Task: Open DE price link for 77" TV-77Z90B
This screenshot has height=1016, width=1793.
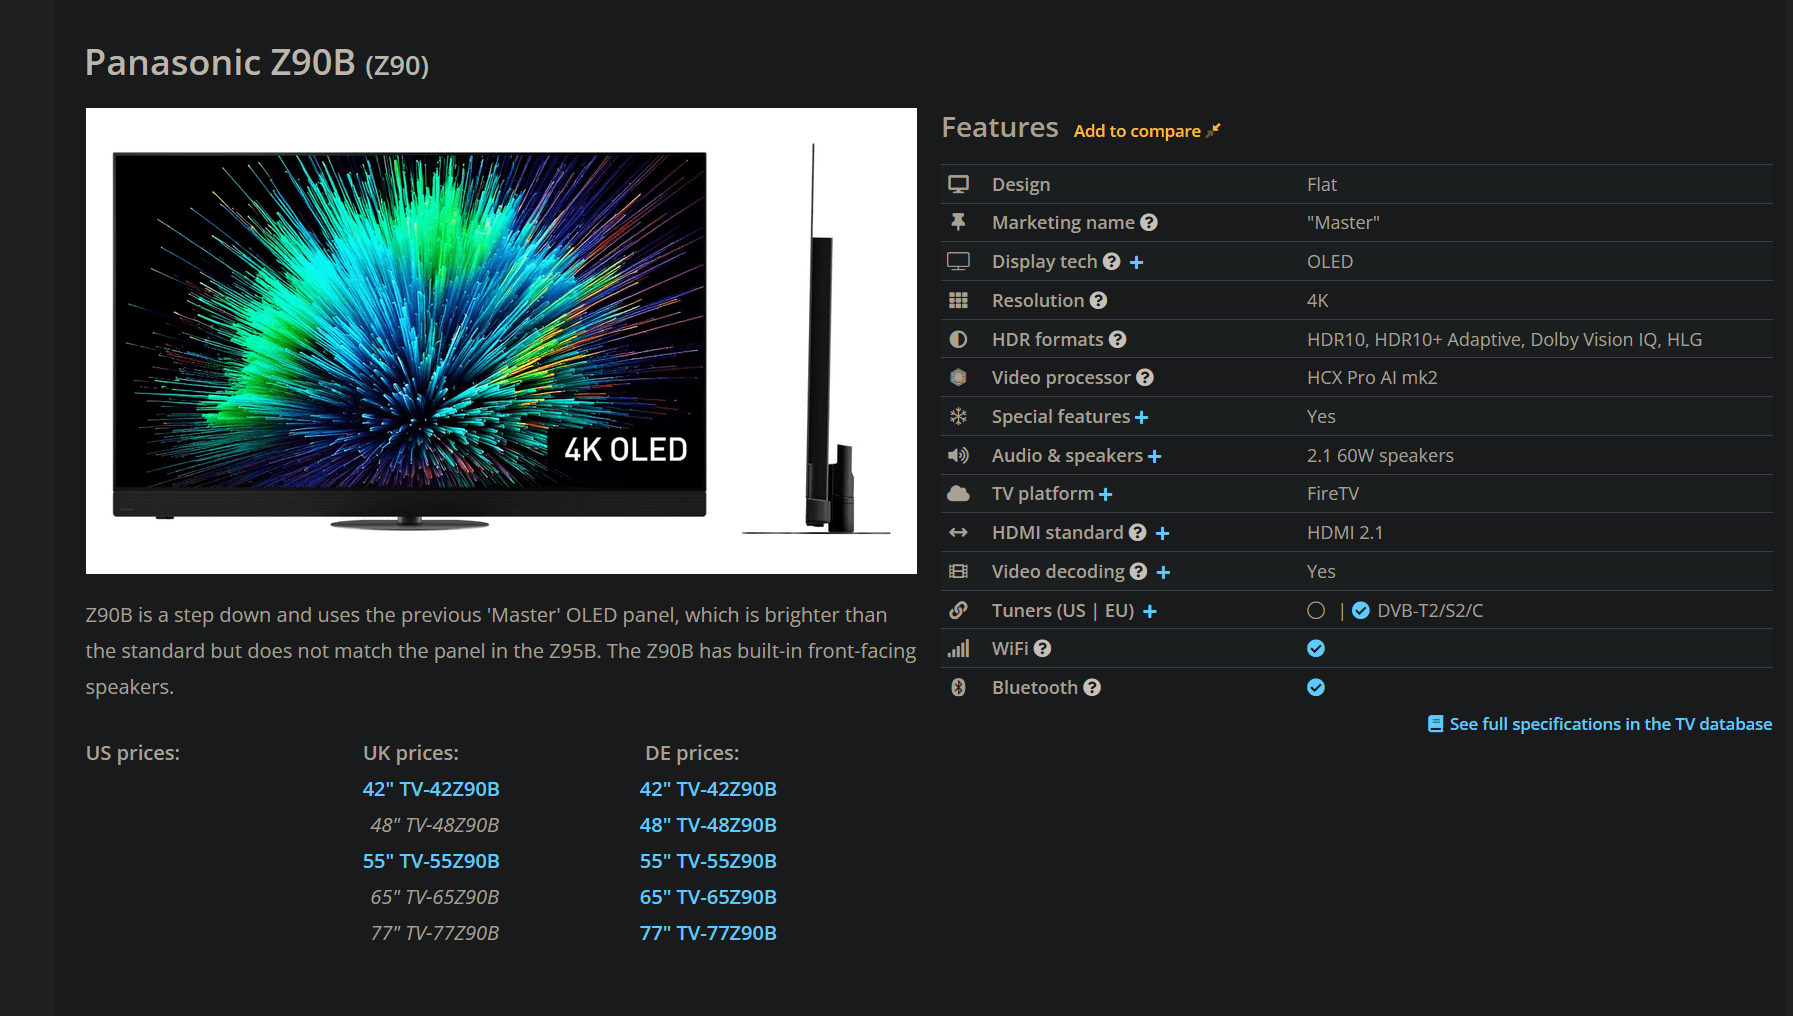Action: tap(708, 933)
